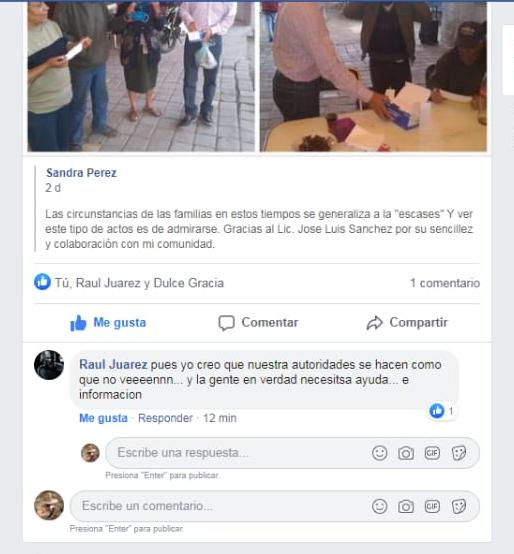Toggle Me gusta on the post

pos(108,323)
